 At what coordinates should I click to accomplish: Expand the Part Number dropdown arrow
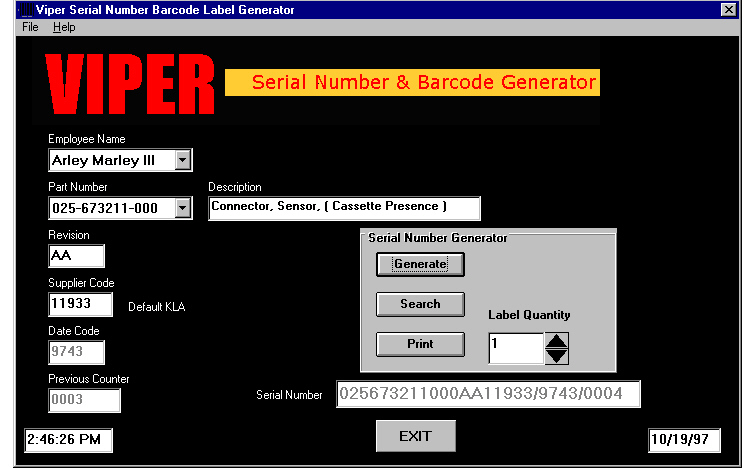click(x=183, y=208)
